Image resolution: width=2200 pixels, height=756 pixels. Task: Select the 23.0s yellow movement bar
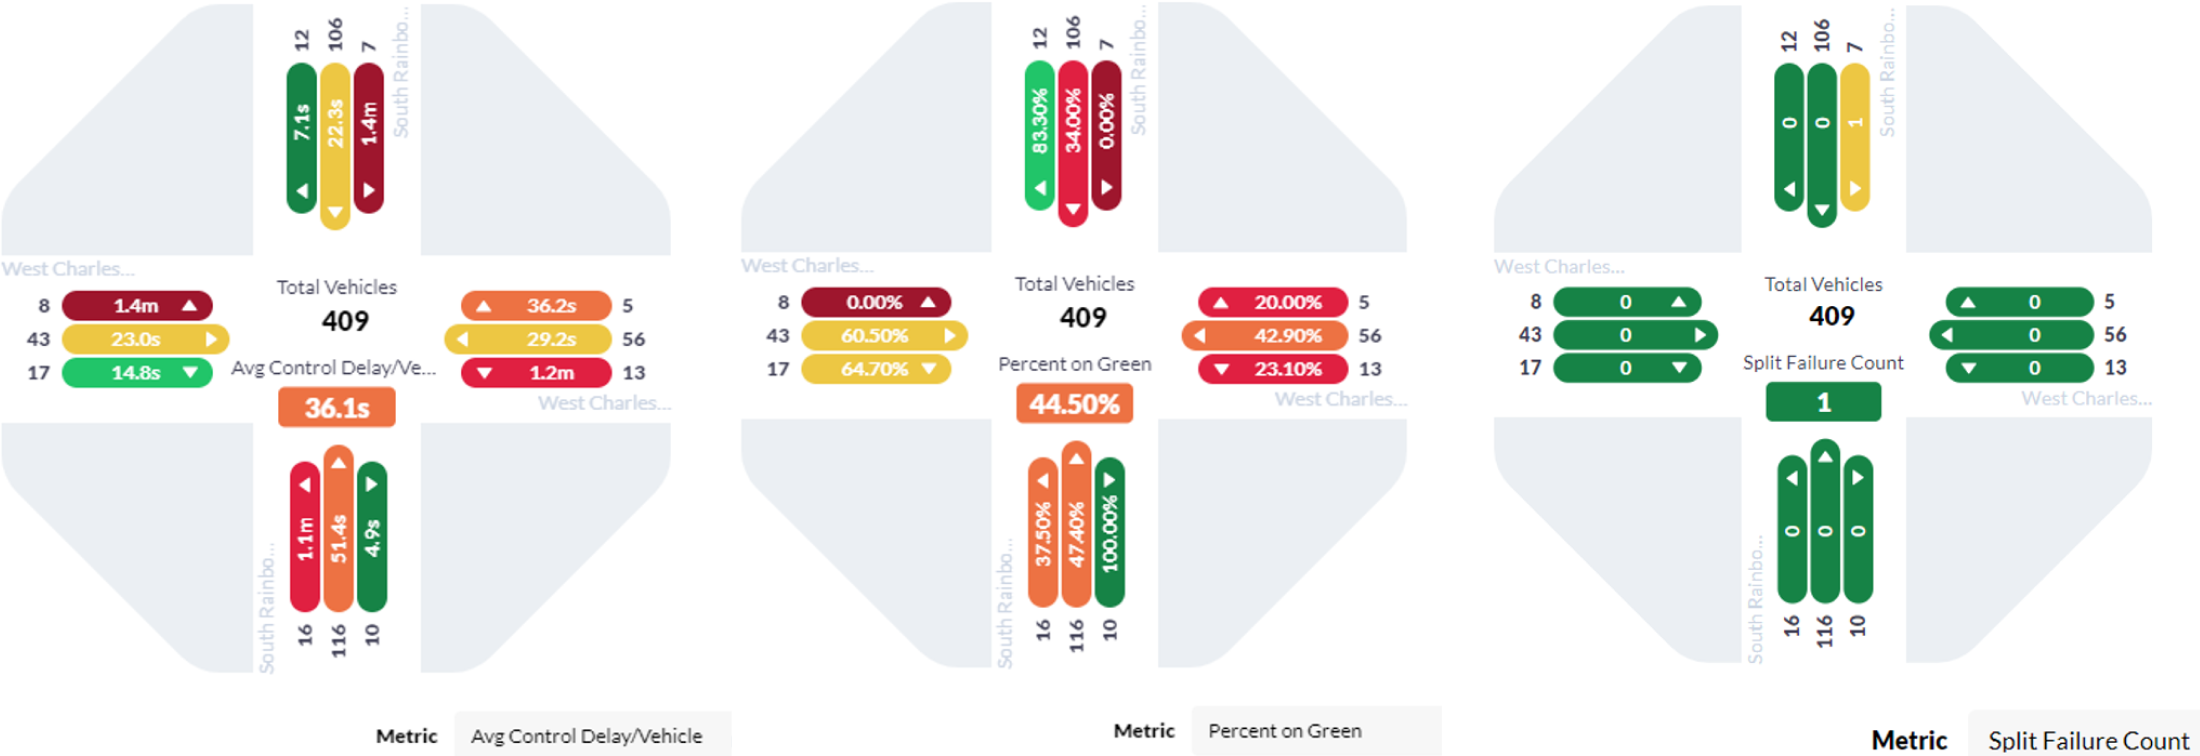[x=145, y=339]
